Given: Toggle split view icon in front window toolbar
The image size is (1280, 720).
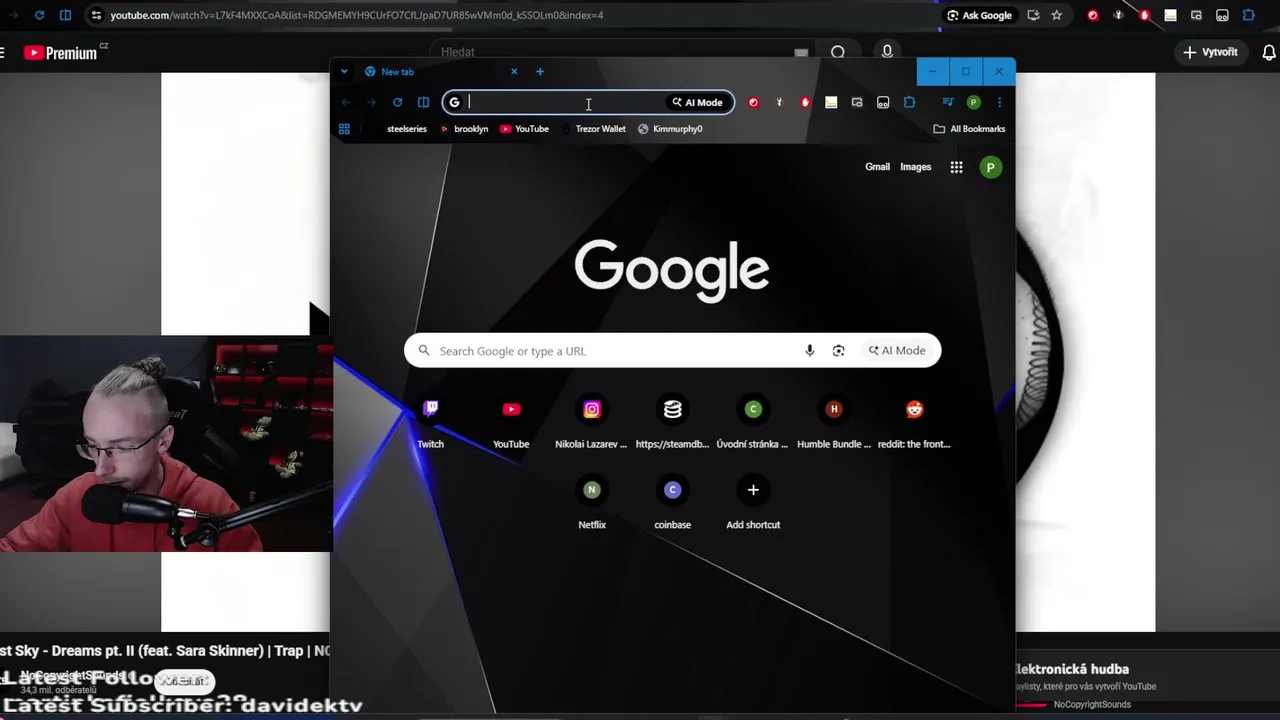Looking at the screenshot, I should coord(423,102).
